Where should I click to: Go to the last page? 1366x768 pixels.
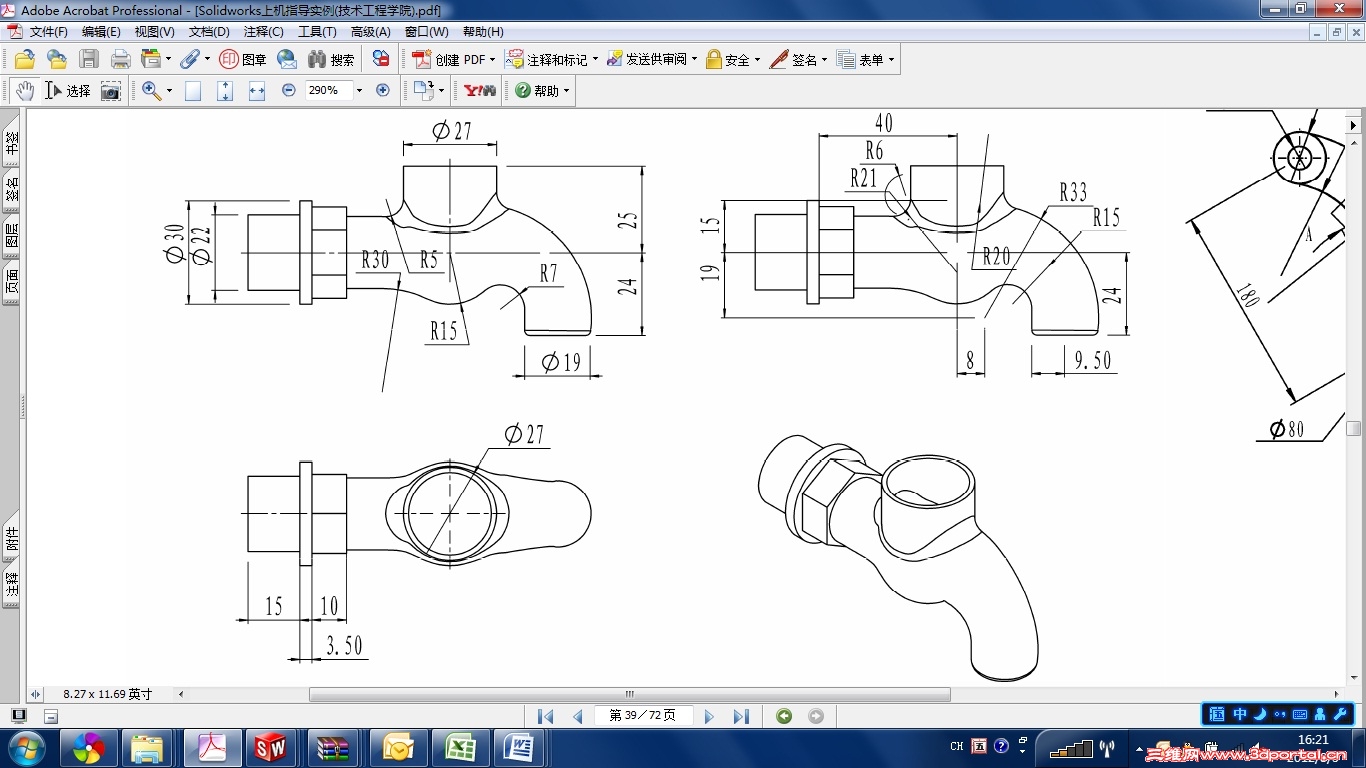tap(741, 716)
